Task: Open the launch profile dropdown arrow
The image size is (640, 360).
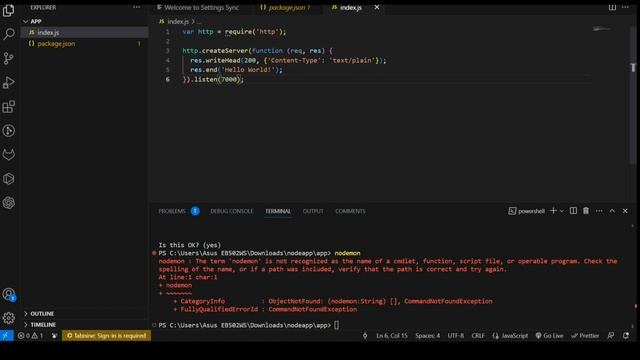Action: (x=562, y=211)
